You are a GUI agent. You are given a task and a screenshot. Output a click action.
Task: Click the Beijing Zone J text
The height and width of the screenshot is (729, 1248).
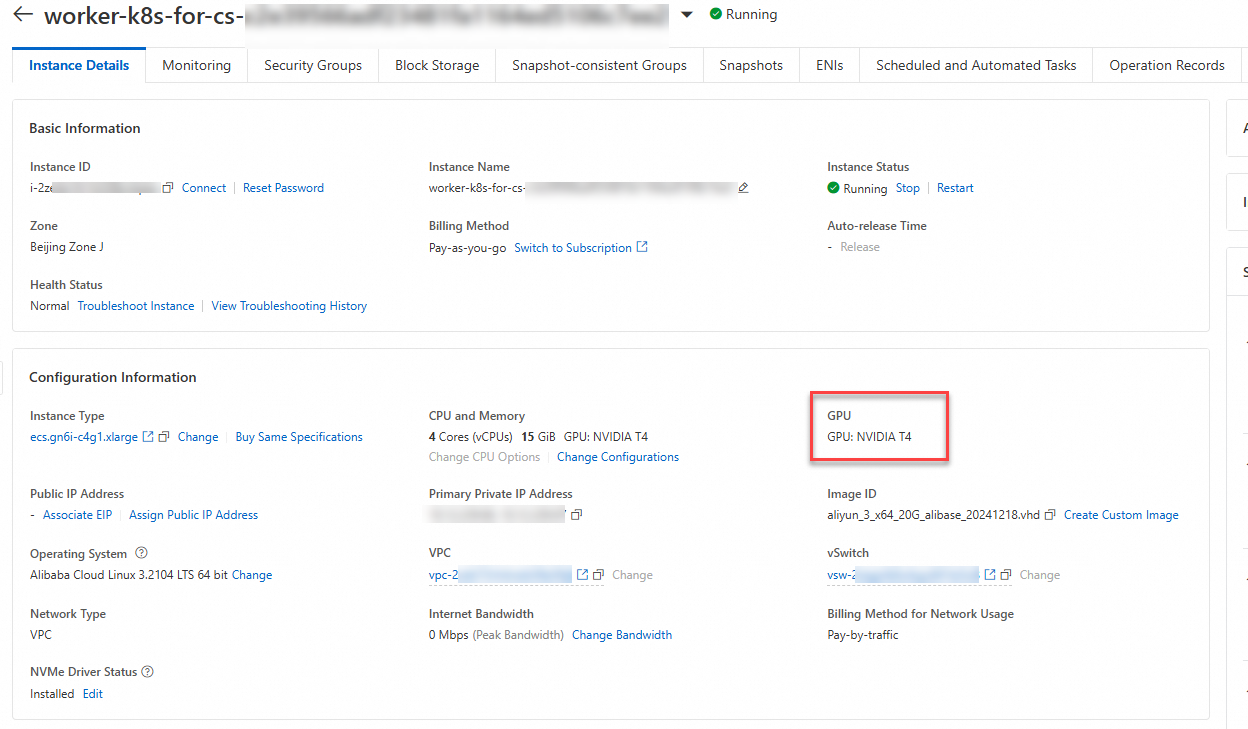point(67,247)
